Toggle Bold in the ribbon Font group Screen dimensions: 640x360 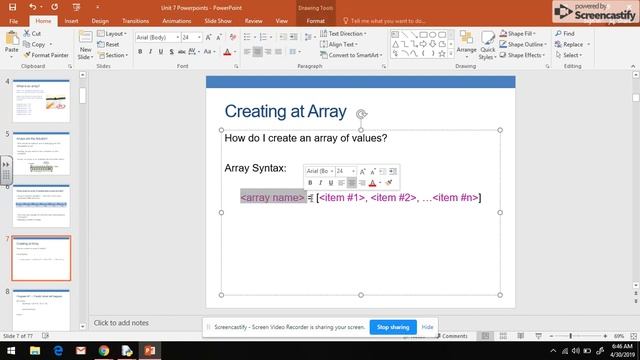click(x=140, y=52)
